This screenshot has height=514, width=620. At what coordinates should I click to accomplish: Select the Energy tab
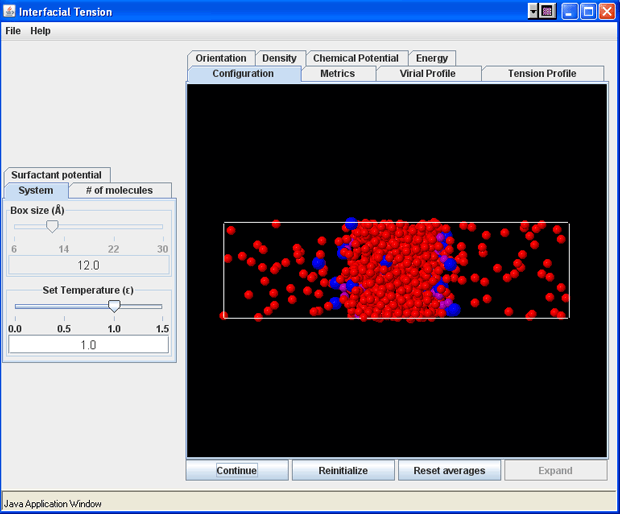pos(432,58)
